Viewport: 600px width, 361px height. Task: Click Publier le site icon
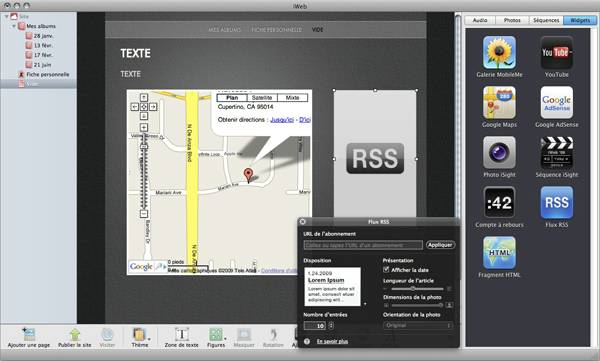75,334
